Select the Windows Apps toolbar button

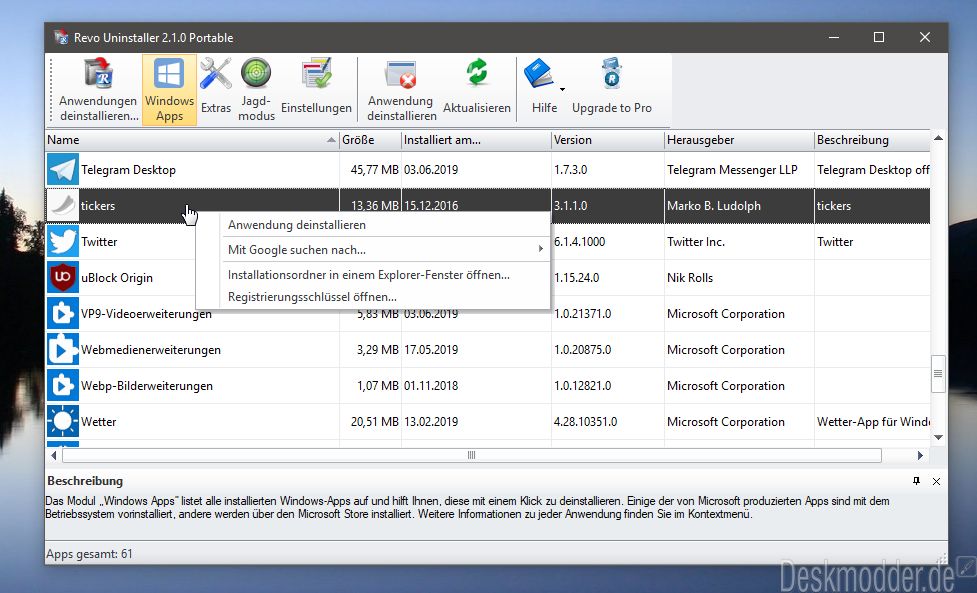coord(169,90)
